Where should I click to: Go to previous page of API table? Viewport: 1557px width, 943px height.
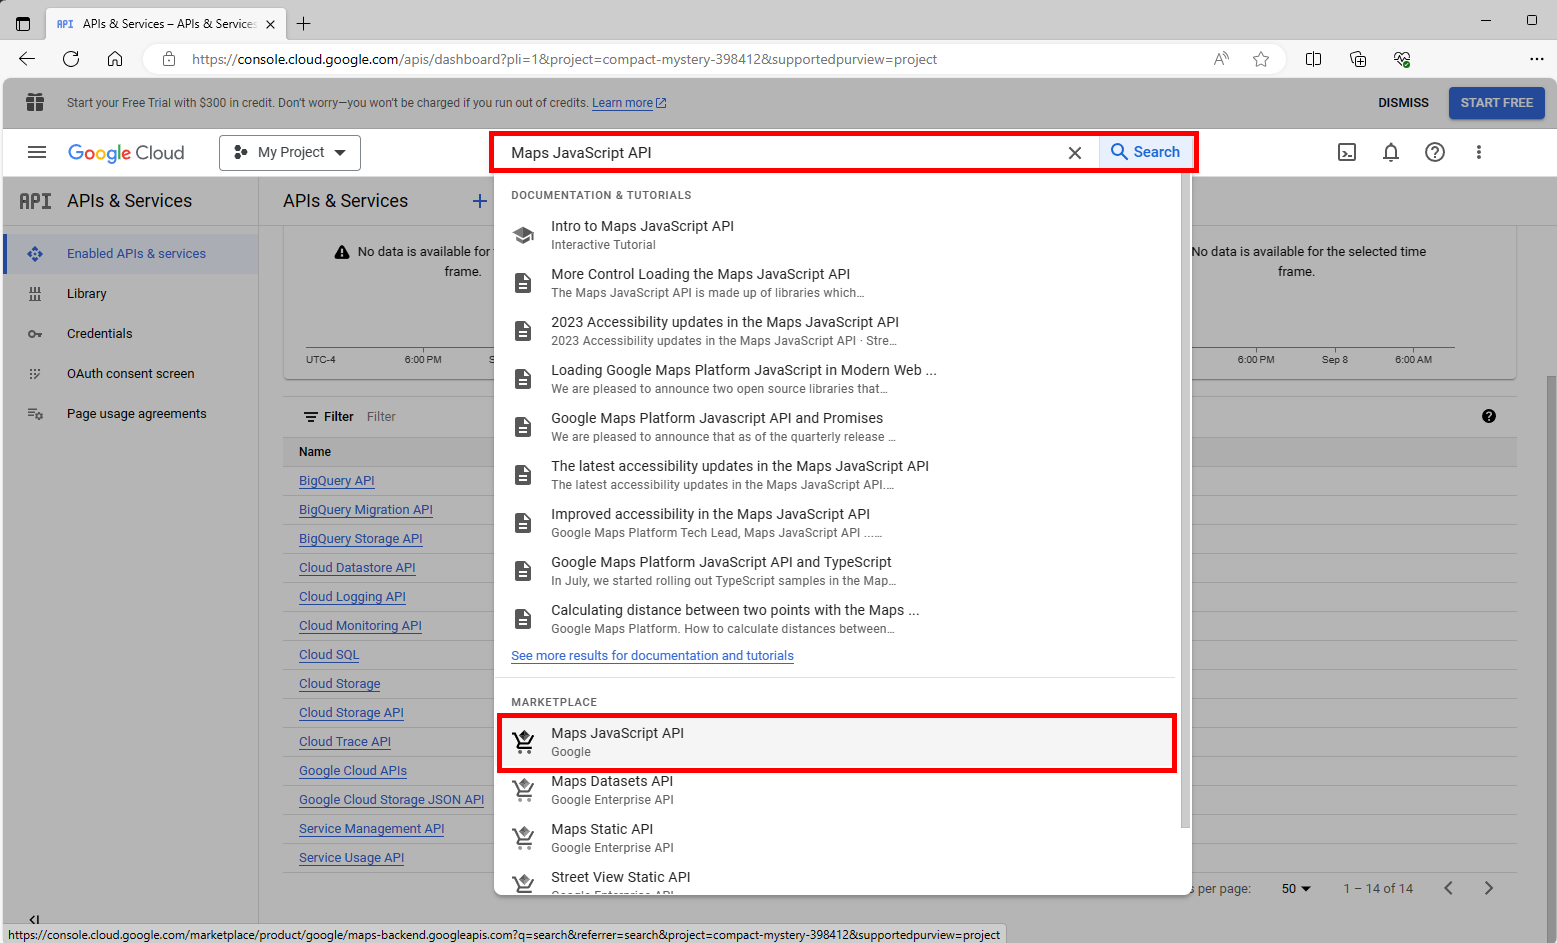(1448, 888)
